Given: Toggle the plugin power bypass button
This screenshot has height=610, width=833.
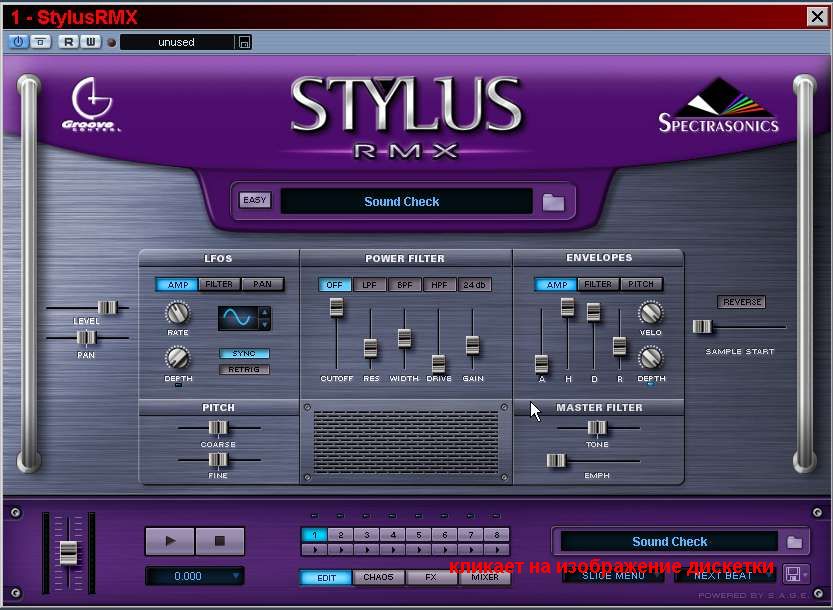Looking at the screenshot, I should coord(18,41).
